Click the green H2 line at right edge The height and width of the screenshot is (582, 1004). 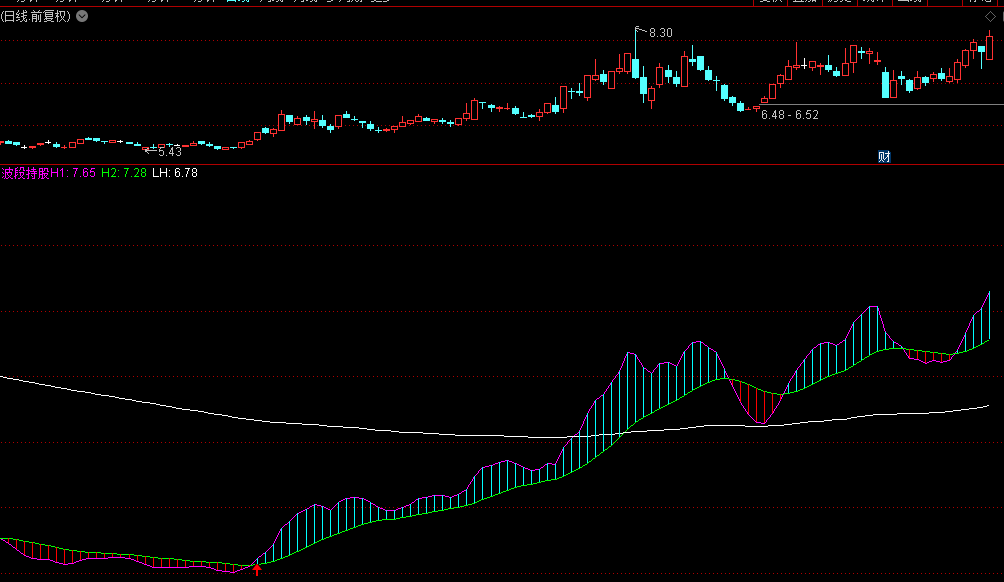pyautogui.click(x=988, y=340)
